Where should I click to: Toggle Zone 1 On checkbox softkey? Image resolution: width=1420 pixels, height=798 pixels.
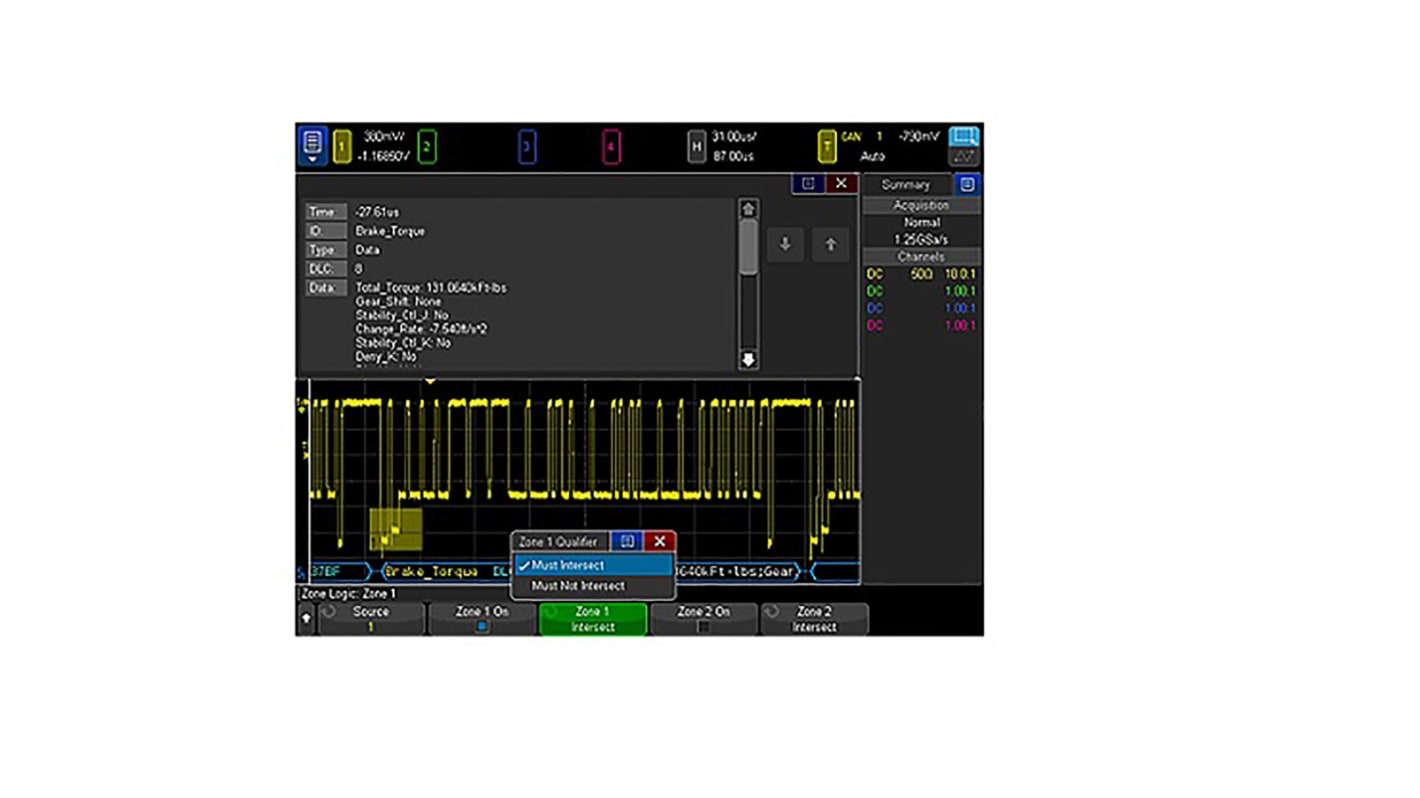tap(482, 619)
